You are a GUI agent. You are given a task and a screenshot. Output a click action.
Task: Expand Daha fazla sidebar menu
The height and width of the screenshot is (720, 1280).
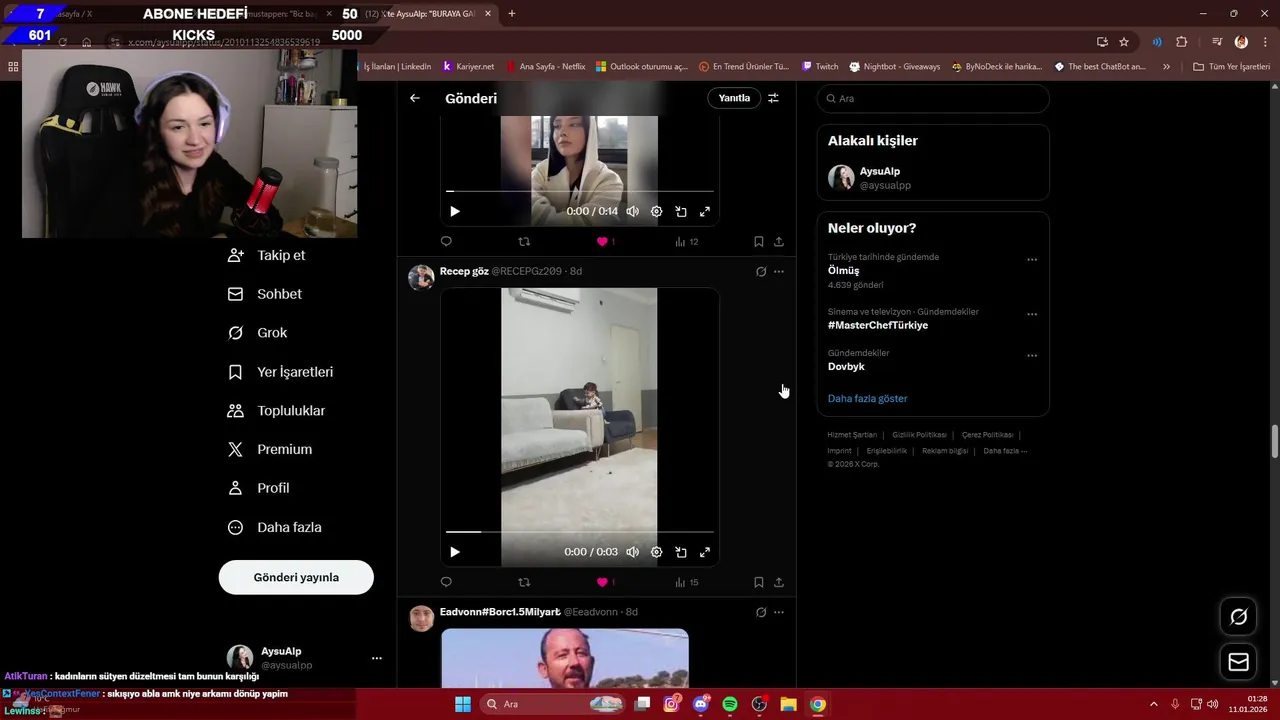point(275,527)
